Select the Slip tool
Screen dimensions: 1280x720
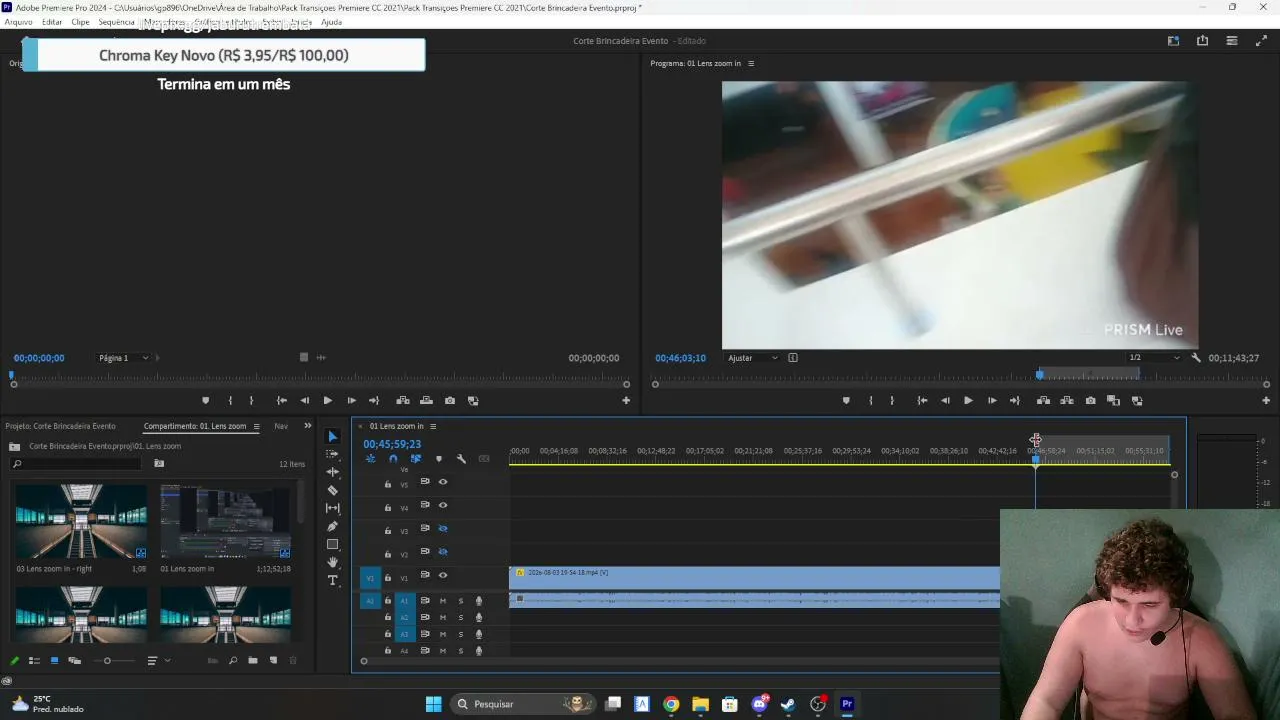[333, 508]
